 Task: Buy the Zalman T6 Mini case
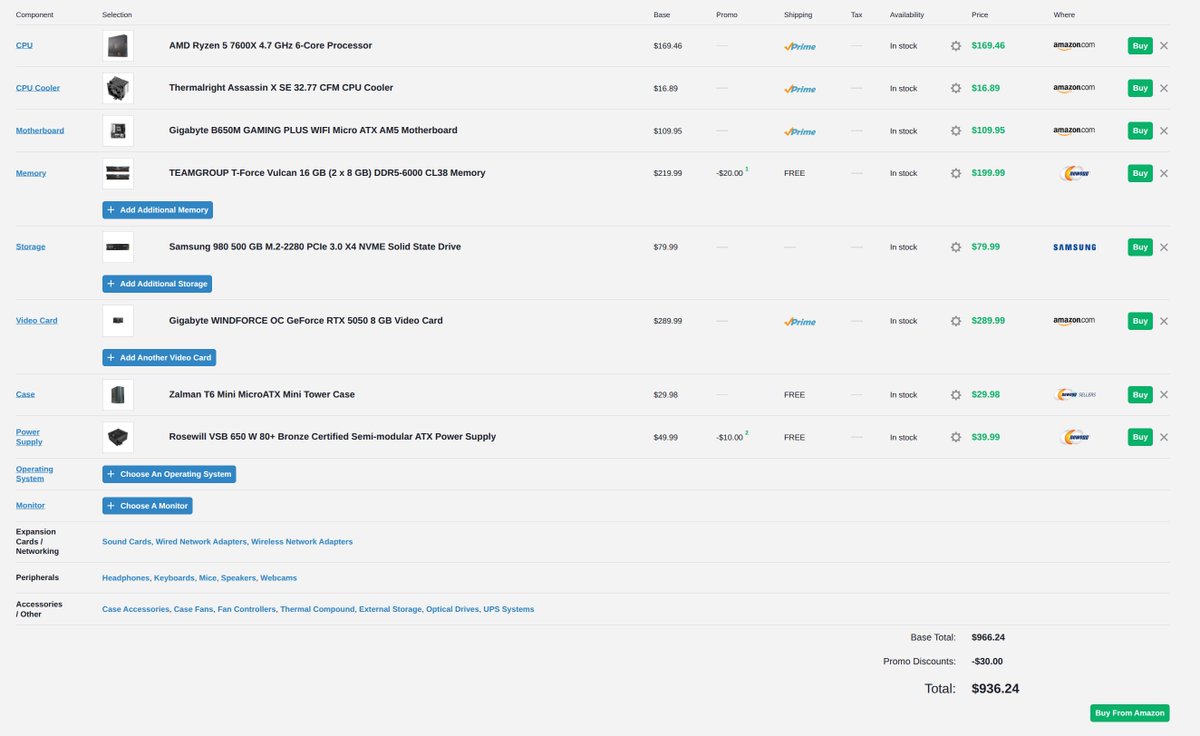1140,395
